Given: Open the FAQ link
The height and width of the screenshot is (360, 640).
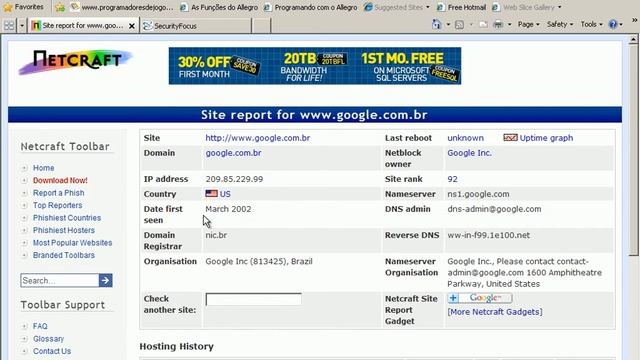Looking at the screenshot, I should tap(40, 327).
